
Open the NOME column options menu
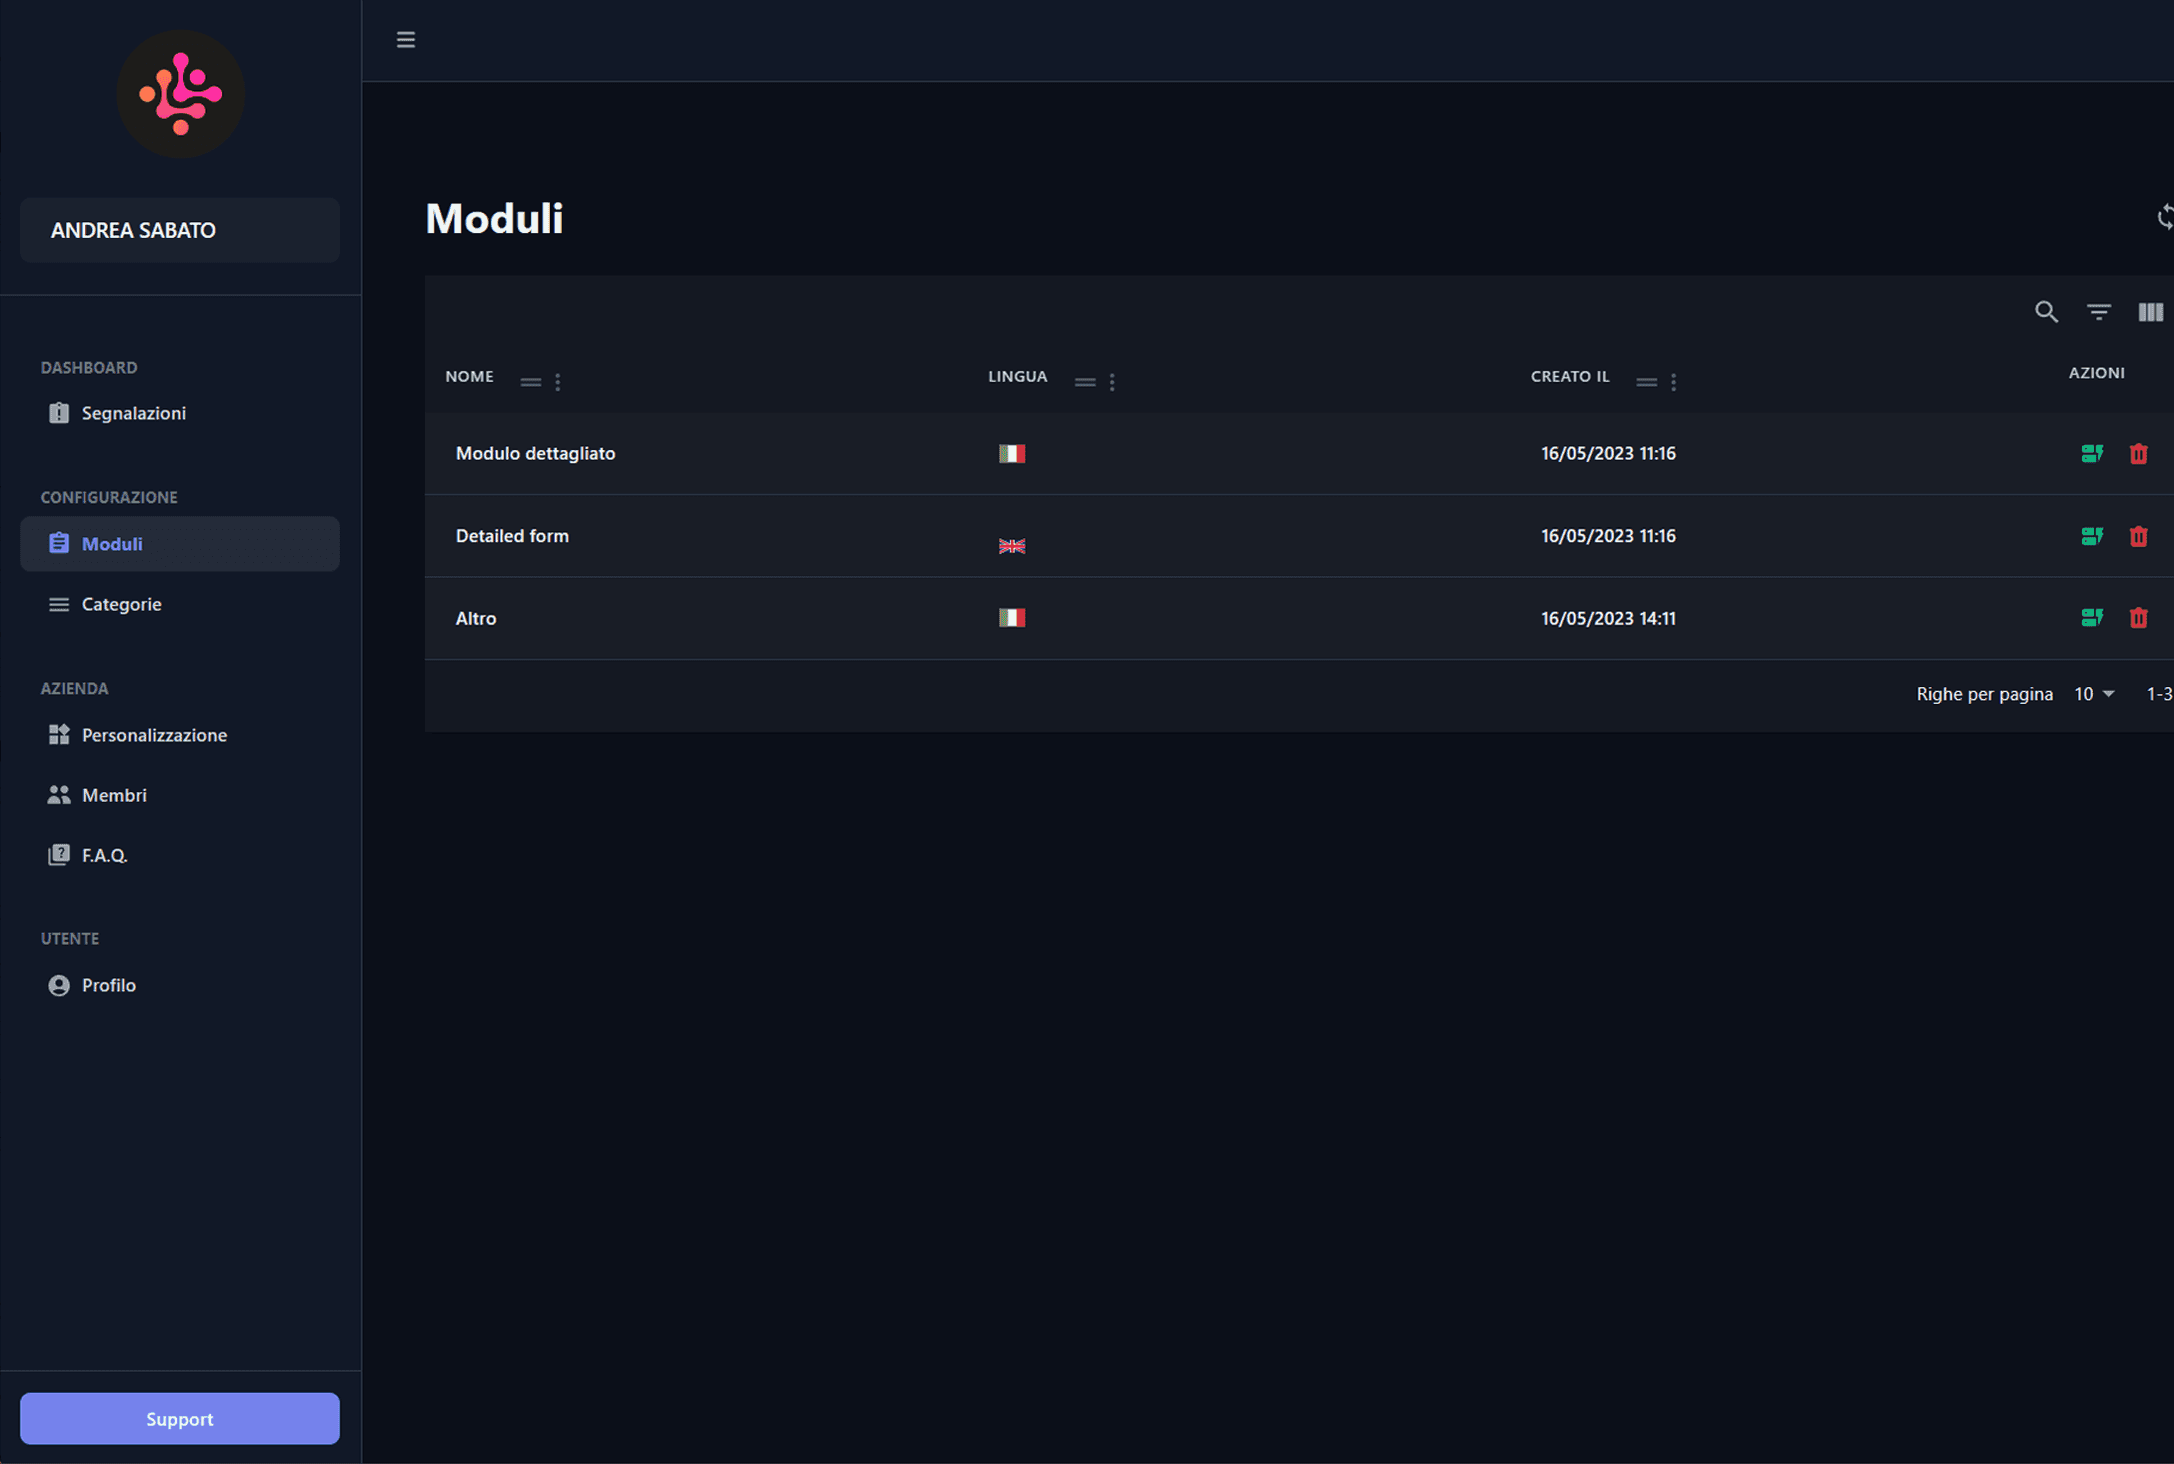click(558, 382)
